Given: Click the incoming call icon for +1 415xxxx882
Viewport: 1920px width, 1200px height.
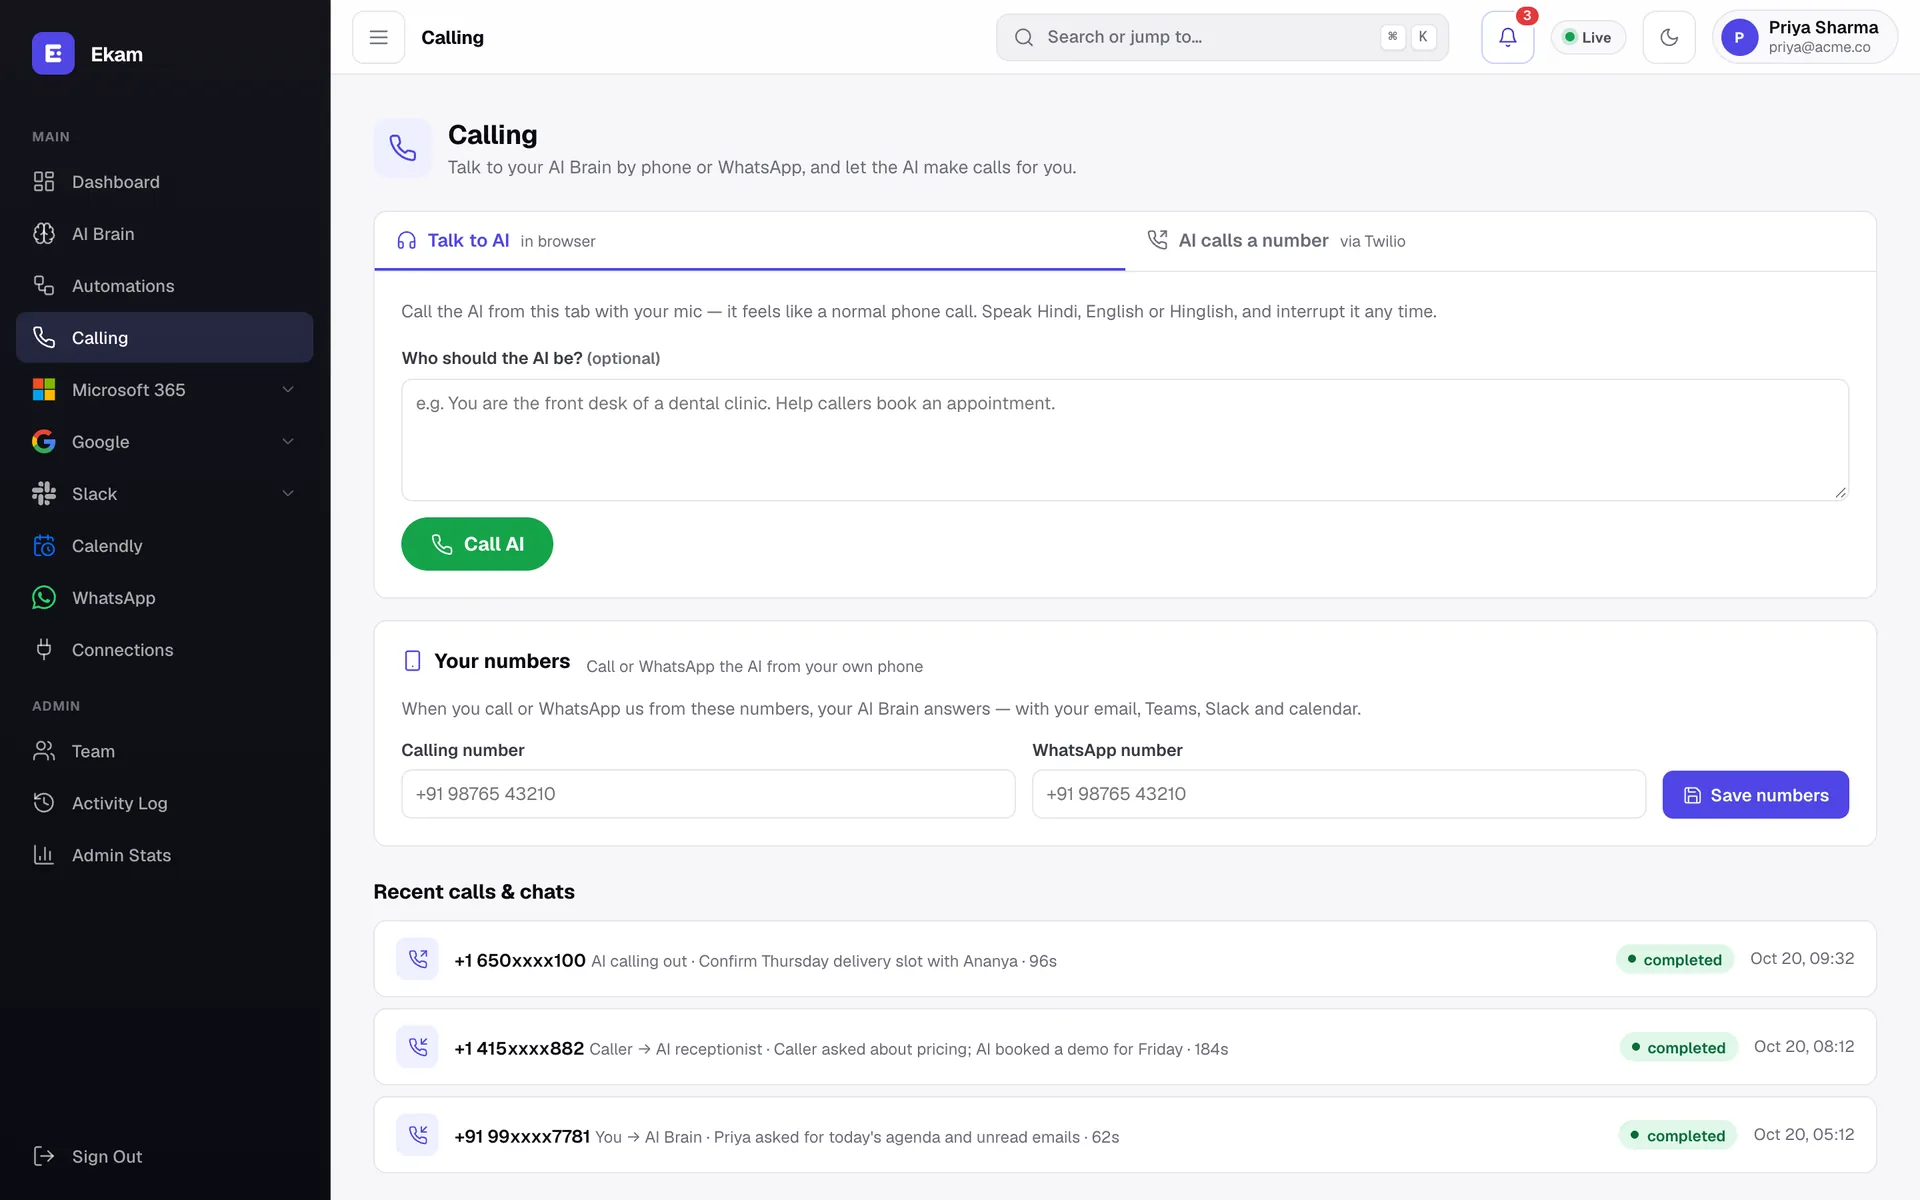Looking at the screenshot, I should click(417, 1047).
